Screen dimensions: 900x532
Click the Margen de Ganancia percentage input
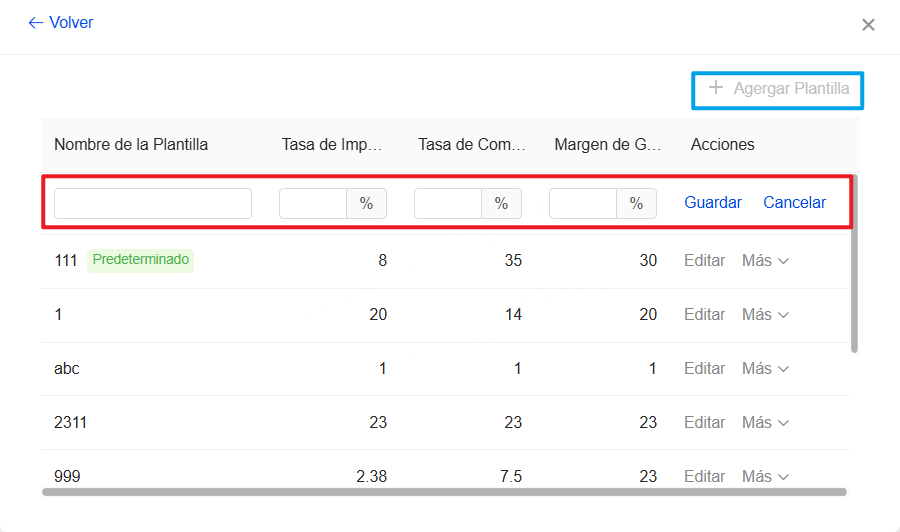coord(583,203)
